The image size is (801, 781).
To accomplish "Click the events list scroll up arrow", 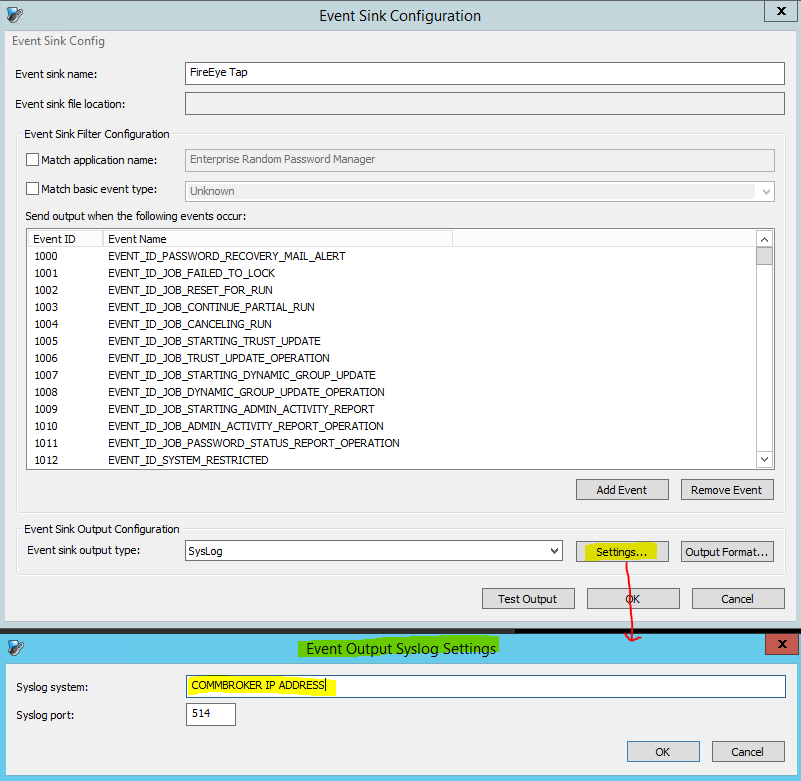I will tap(764, 239).
